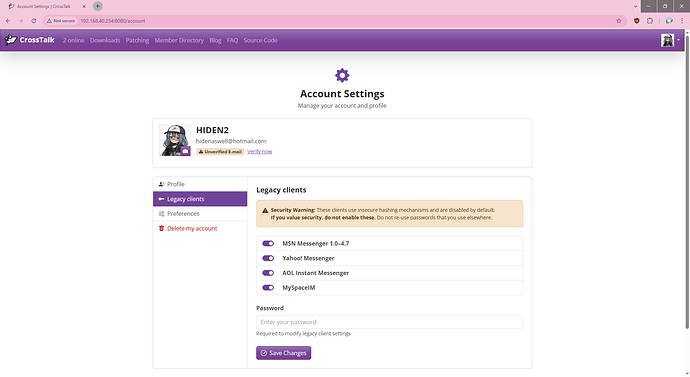
Task: Close the Account Settings tab
Action: (84, 7)
